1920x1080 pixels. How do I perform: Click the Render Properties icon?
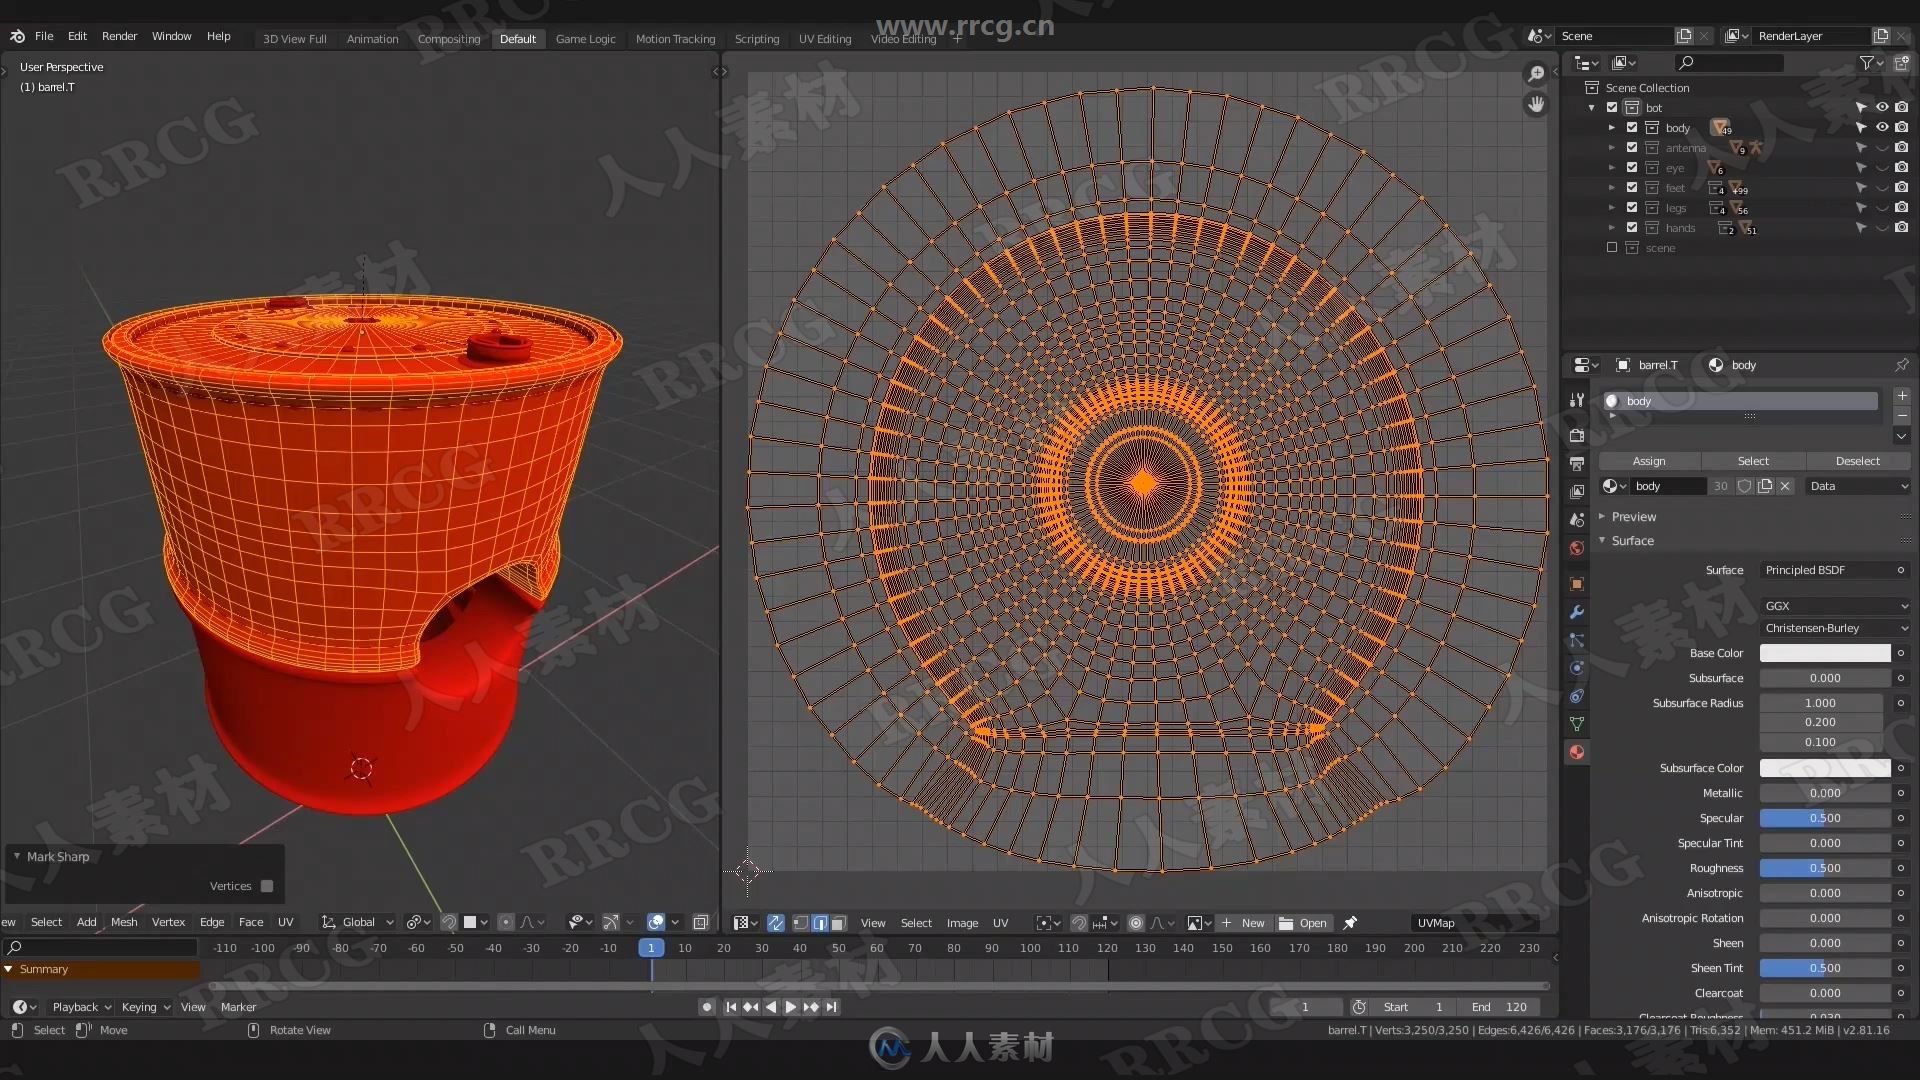pyautogui.click(x=1577, y=430)
